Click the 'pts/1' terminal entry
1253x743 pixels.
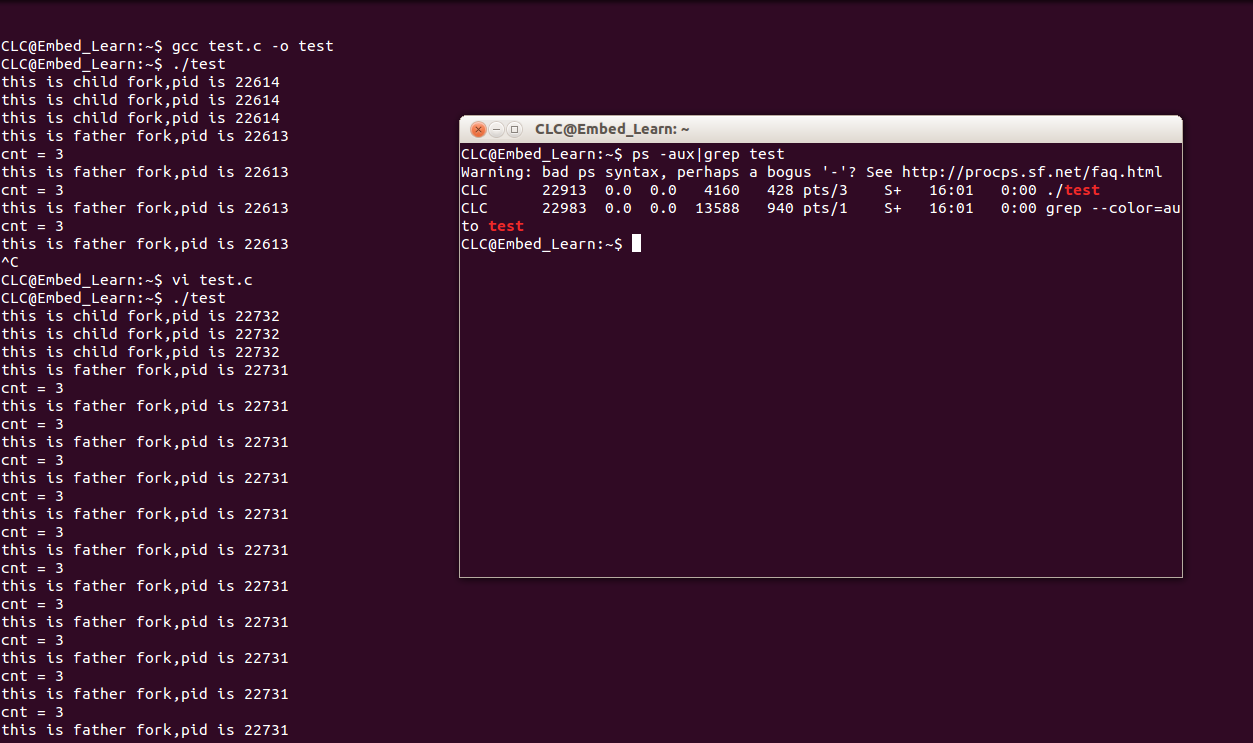826,208
